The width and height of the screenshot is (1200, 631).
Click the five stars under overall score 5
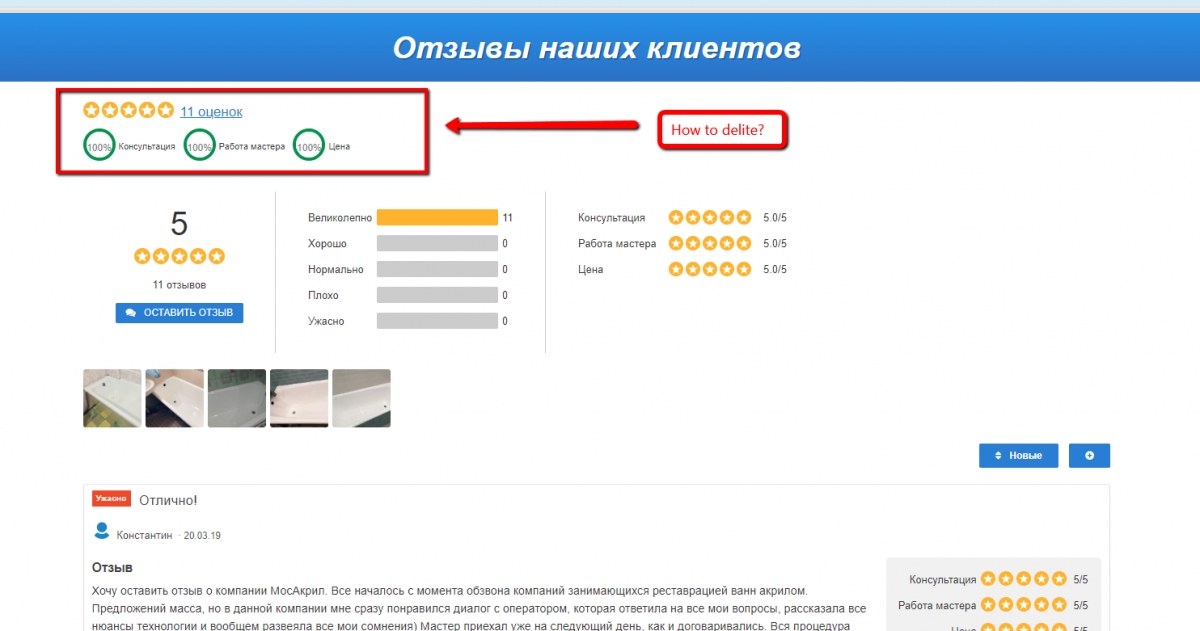(179, 257)
